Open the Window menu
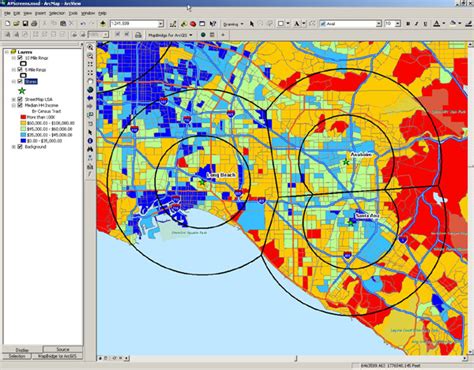This screenshot has width=474, height=370. point(88,13)
